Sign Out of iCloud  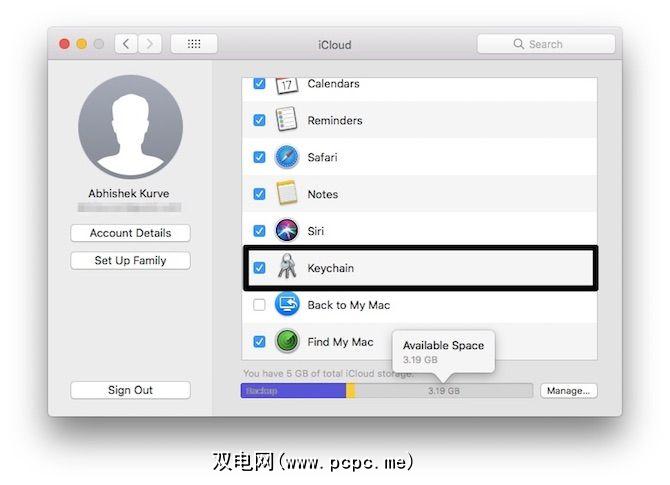pos(130,390)
